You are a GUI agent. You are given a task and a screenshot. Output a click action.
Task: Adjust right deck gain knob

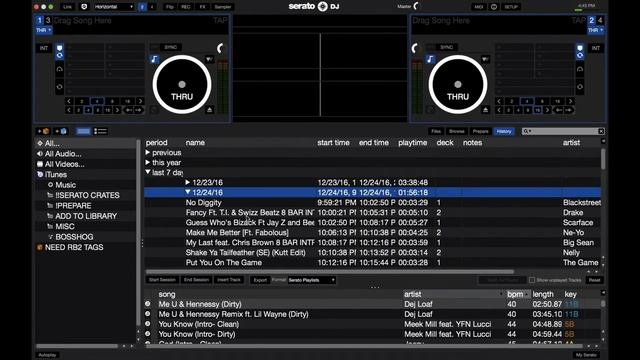pyautogui.click(x=415, y=49)
